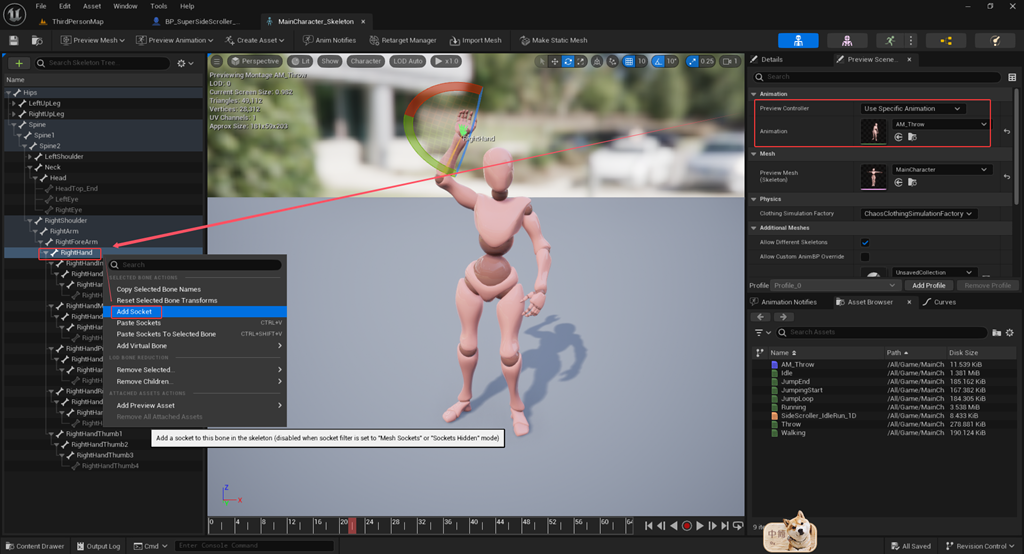Screen dimensions: 1024x554
Task: Open surface snapping icon in viewport
Action: pyautogui.click(x=612, y=61)
